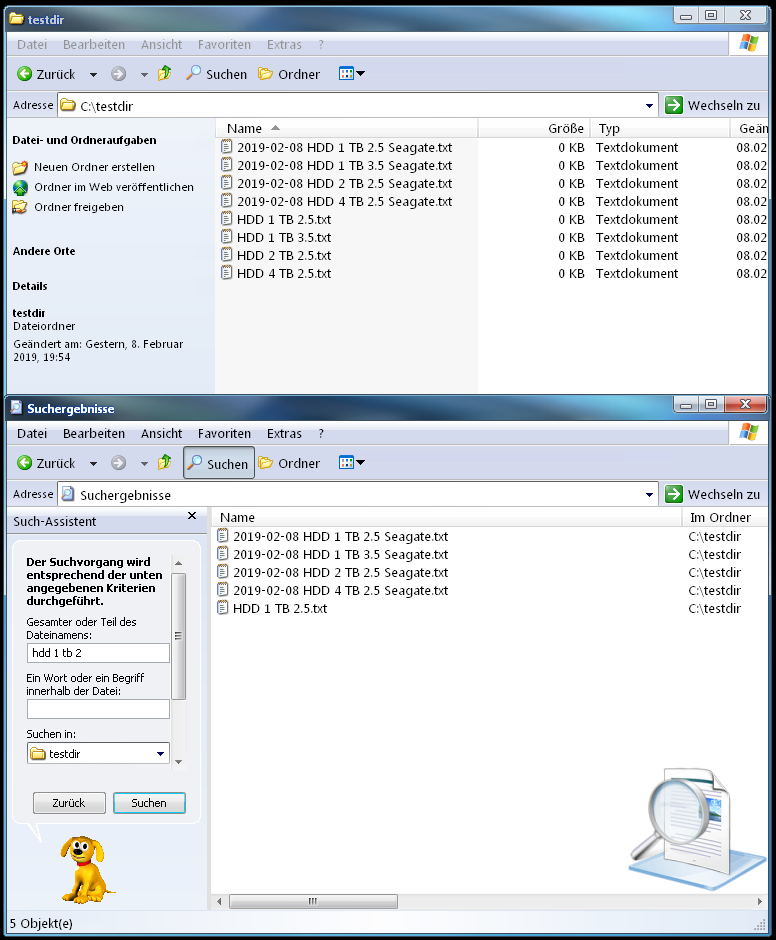Viewport: 776px width, 940px height.
Task: Click 'Ordner im Web veröffentlichen' link
Action: pos(114,187)
